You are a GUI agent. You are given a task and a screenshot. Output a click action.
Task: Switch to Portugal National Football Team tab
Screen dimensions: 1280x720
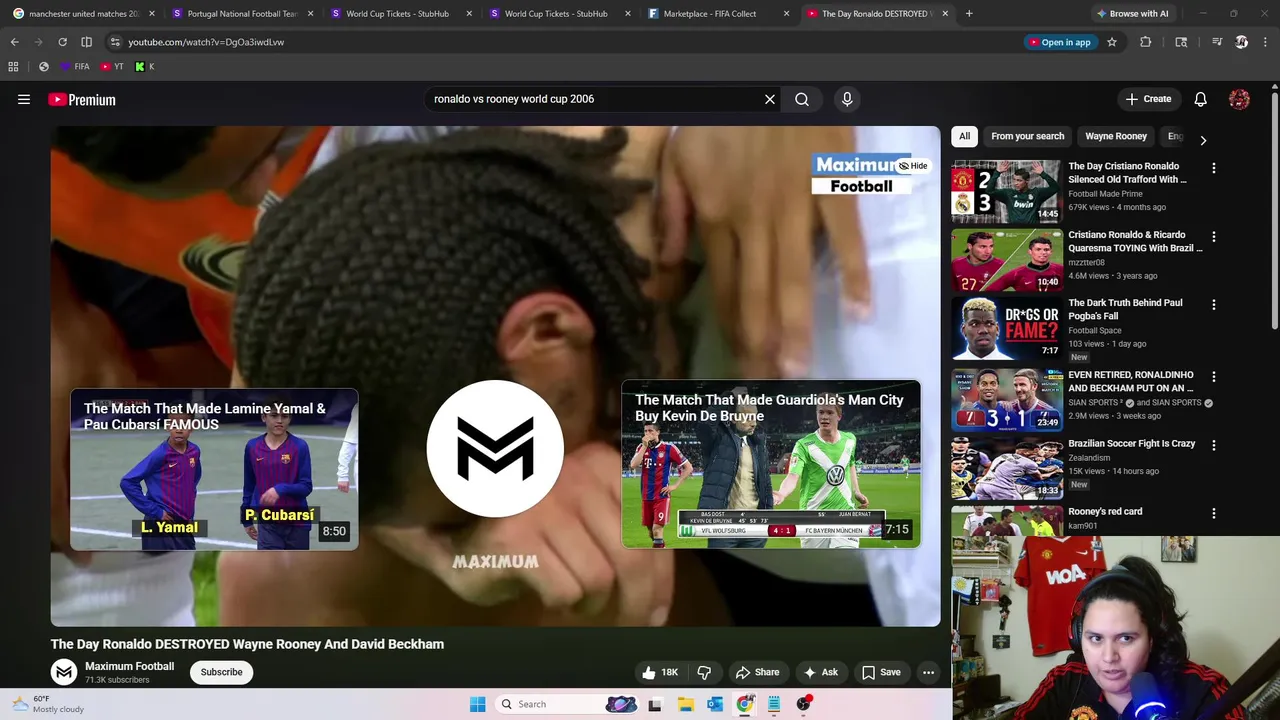(x=242, y=14)
